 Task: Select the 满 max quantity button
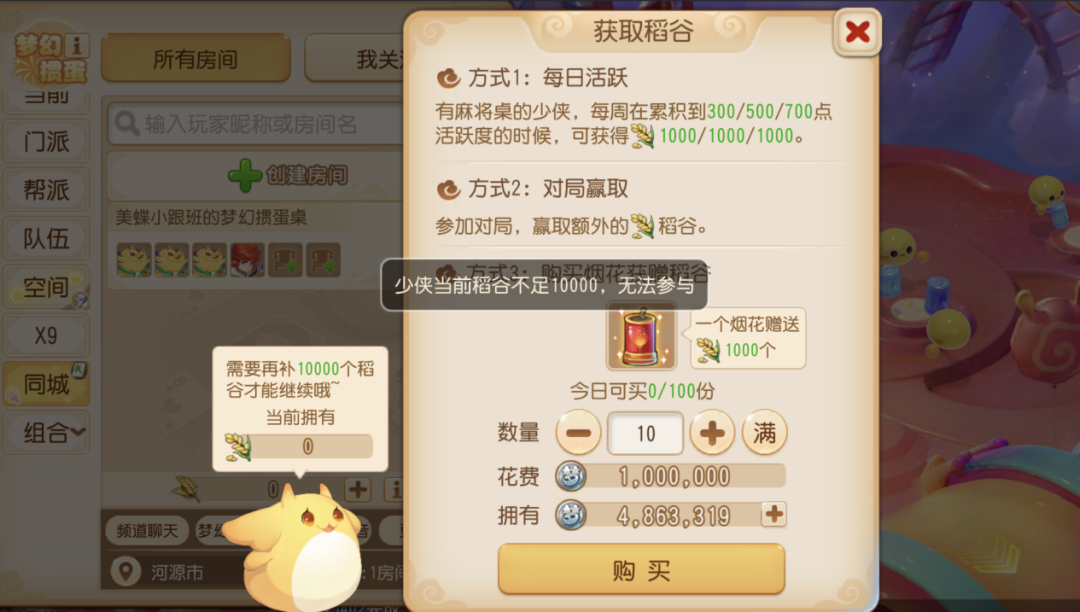[765, 433]
